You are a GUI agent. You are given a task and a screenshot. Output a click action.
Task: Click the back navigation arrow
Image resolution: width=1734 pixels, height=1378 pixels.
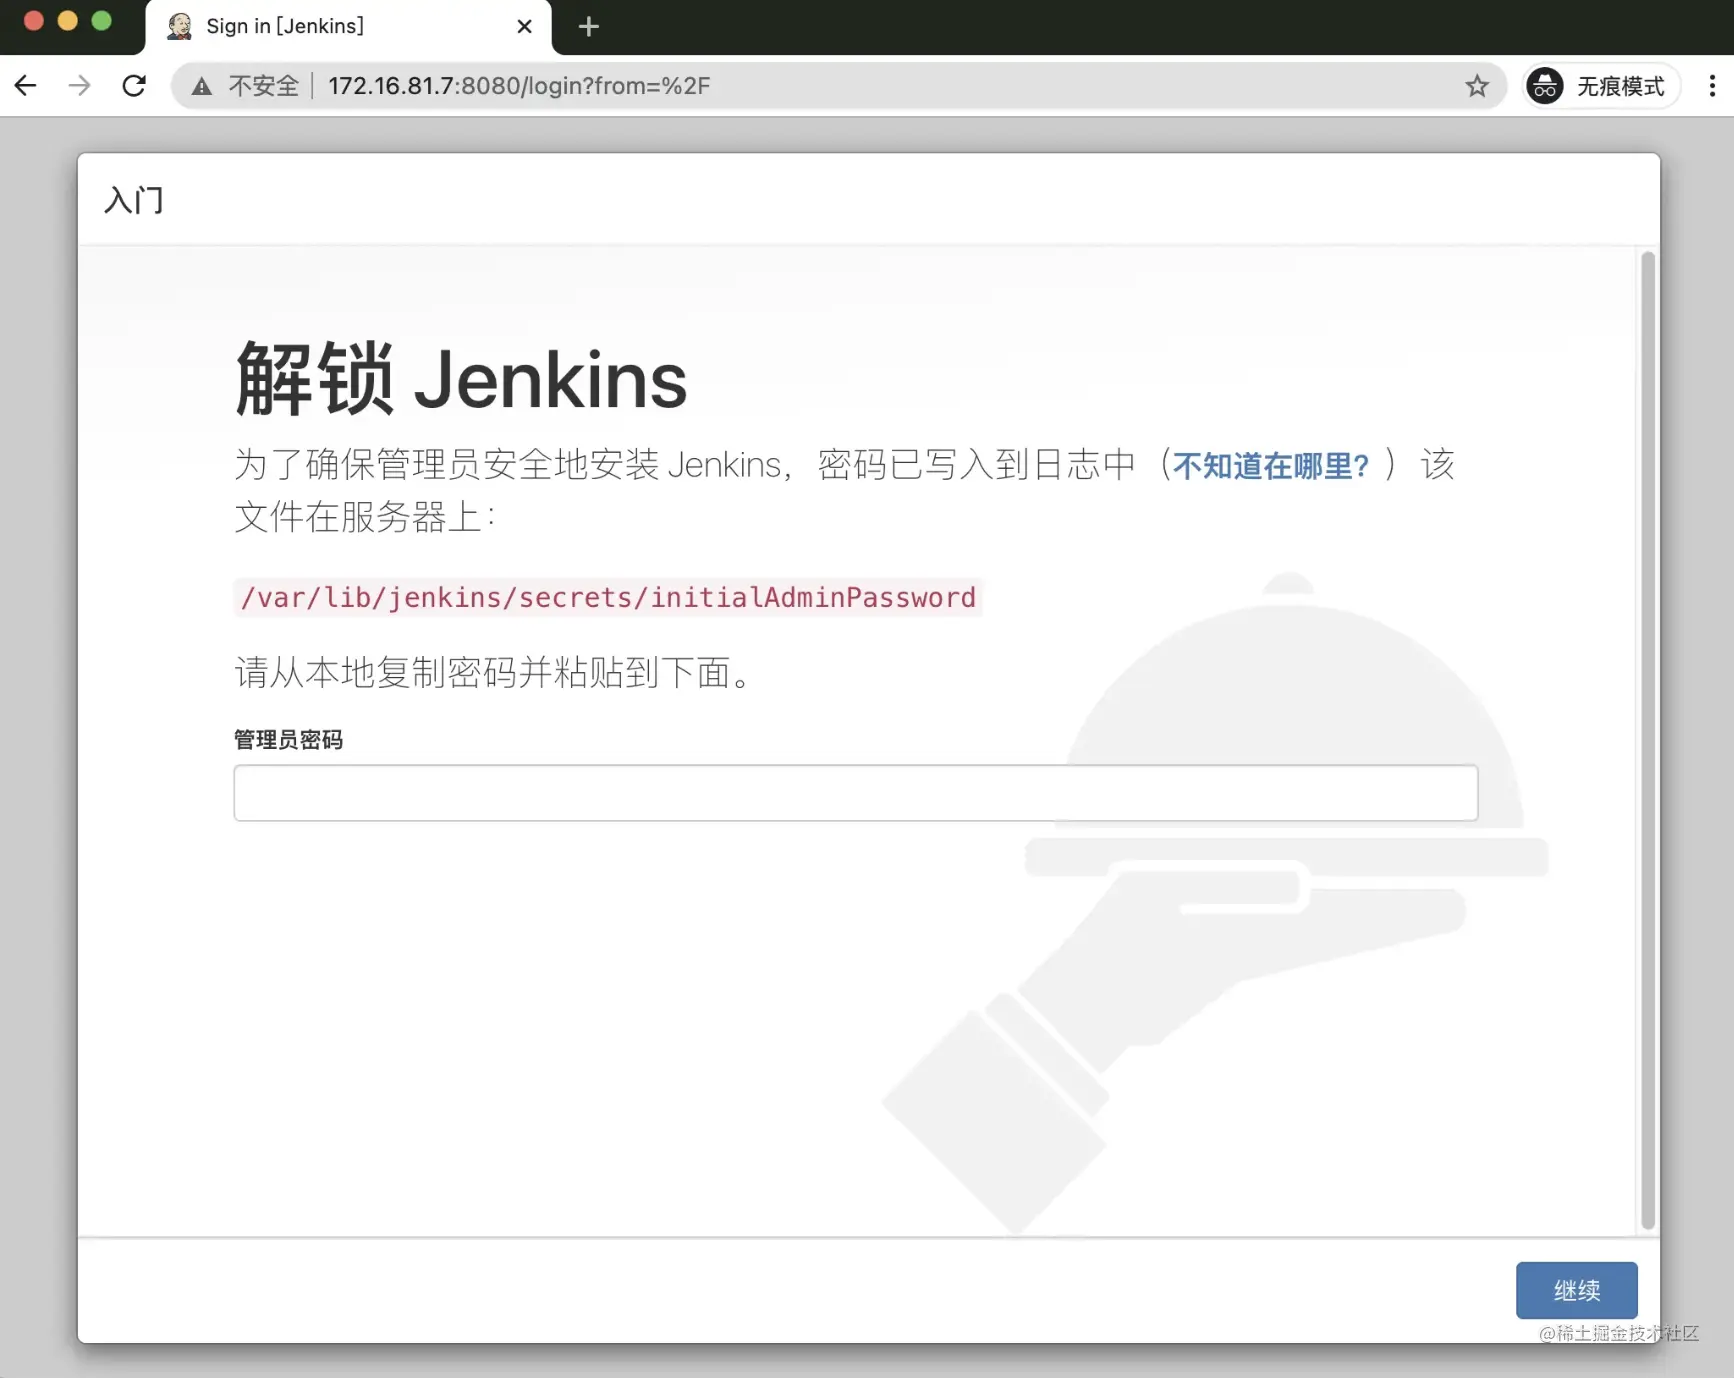click(25, 86)
